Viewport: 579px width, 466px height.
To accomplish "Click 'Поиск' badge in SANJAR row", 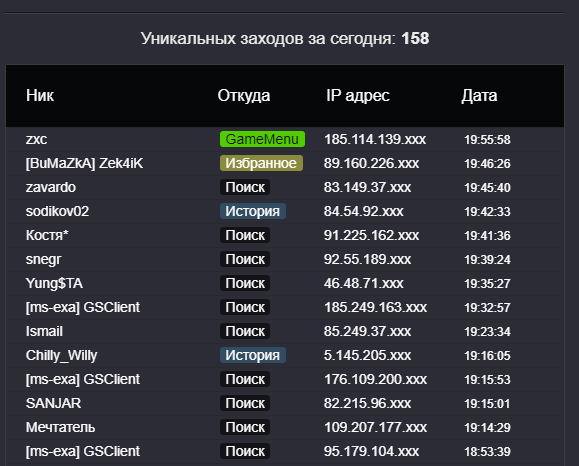I will tap(245, 403).
